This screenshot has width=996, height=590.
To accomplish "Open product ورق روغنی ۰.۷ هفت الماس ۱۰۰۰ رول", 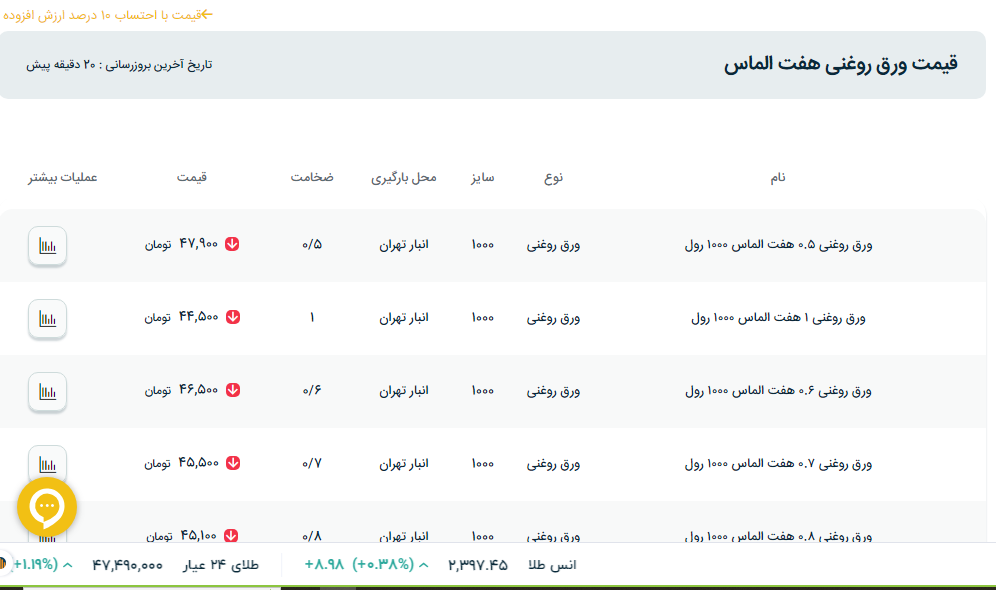I will coord(778,464).
